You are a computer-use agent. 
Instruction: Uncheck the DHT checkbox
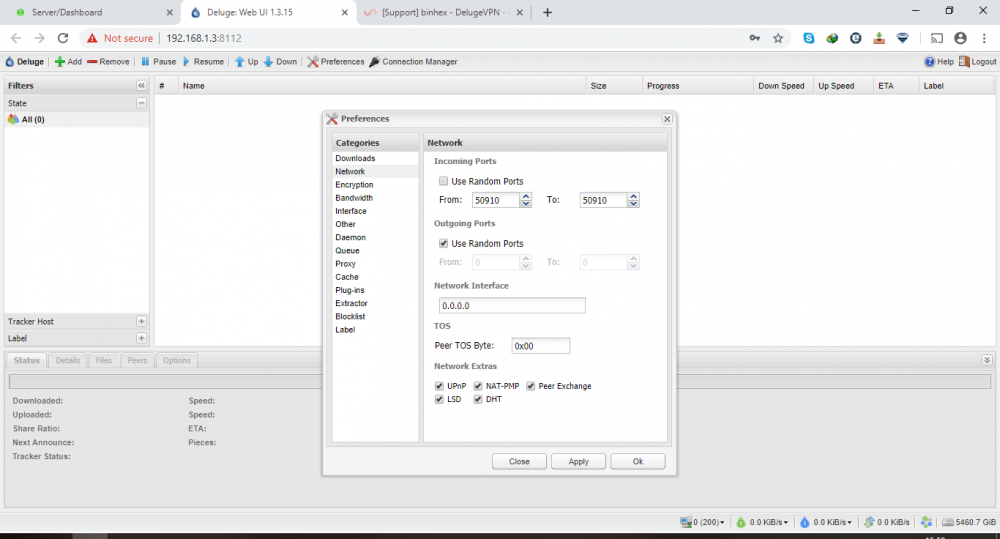point(478,399)
